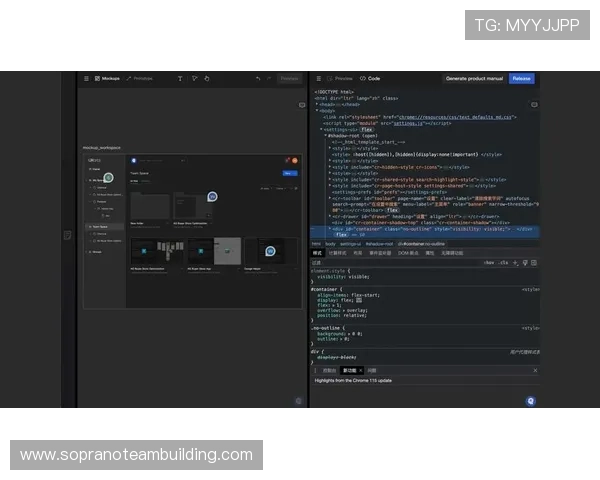Expand the head element node
This screenshot has width=600, height=480.
(317, 103)
